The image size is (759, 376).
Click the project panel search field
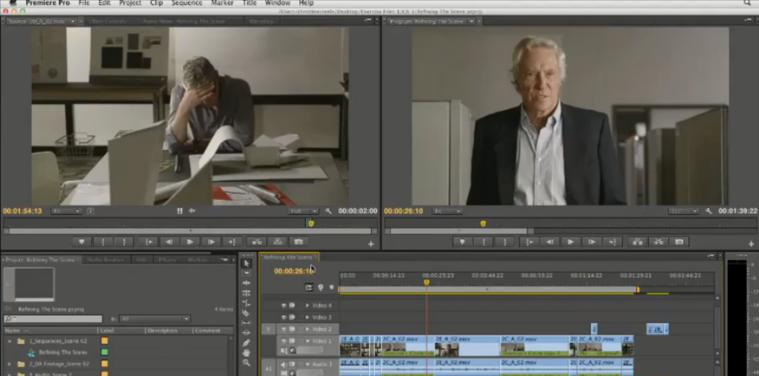pos(53,319)
